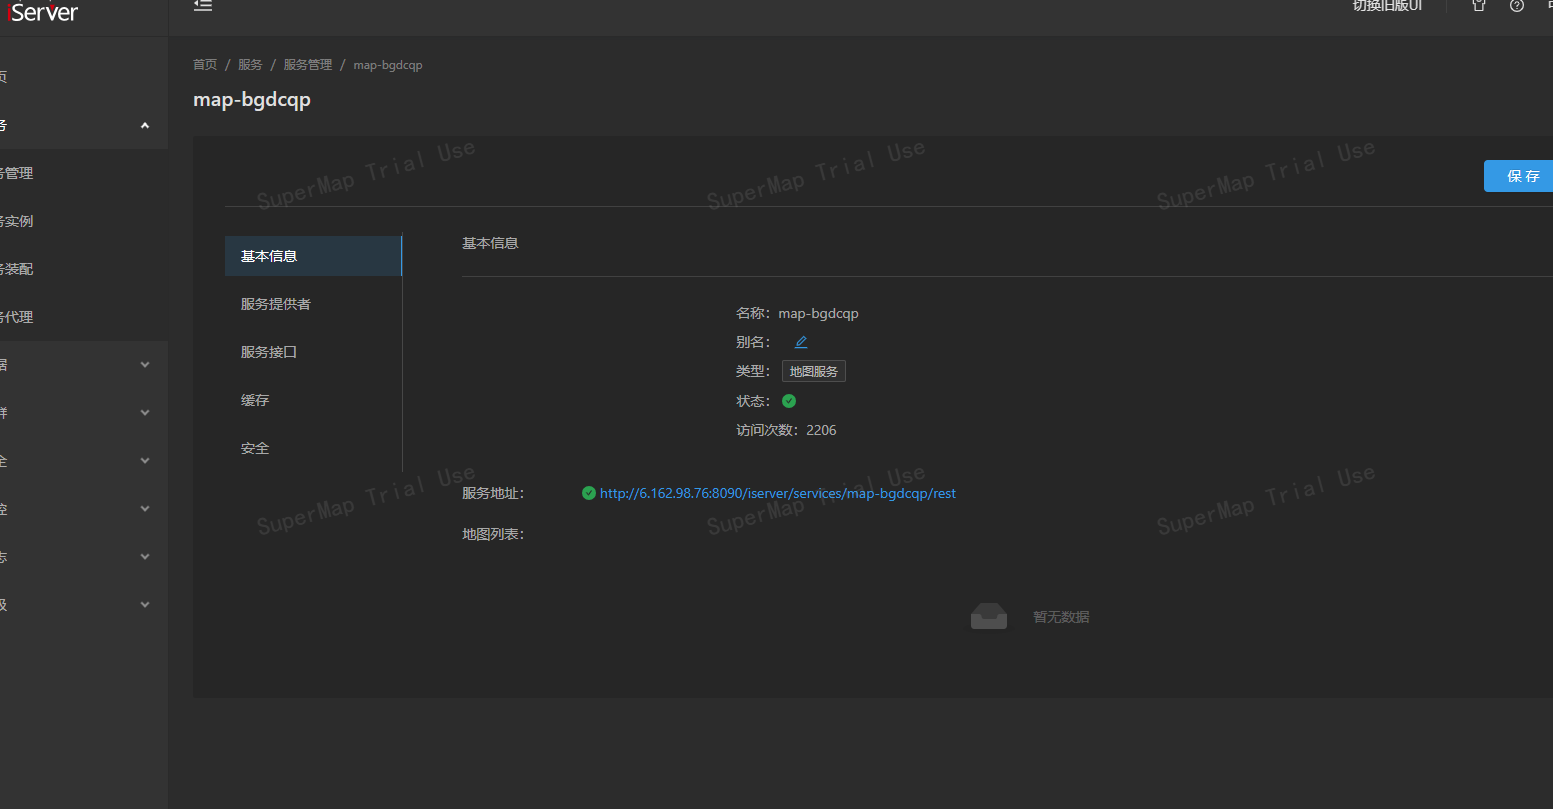Click map-bgdcqp in the breadcrumb
This screenshot has height=809, width=1553.
click(388, 65)
